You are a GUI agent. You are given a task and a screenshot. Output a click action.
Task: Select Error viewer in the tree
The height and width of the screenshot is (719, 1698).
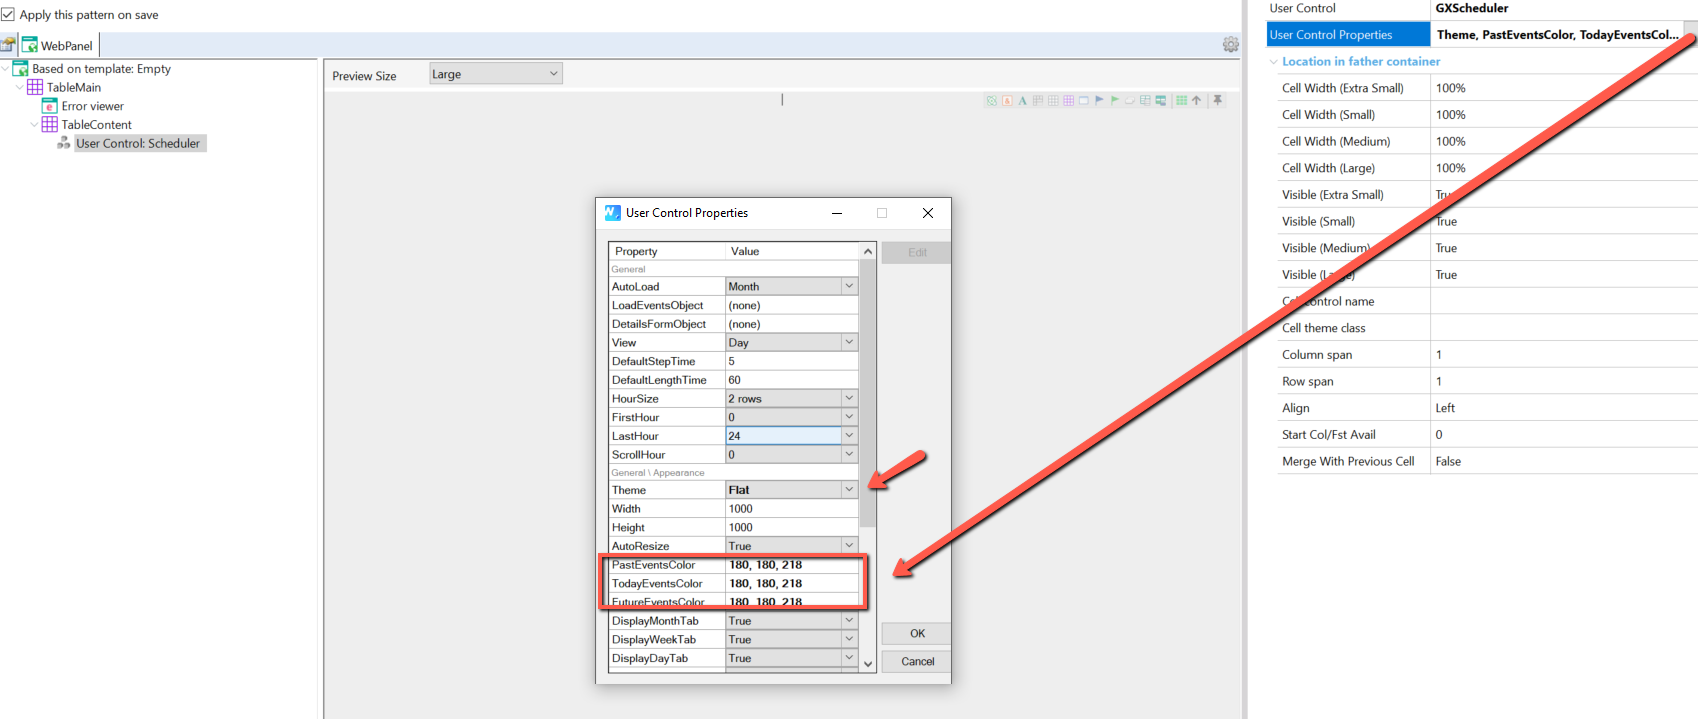[93, 106]
